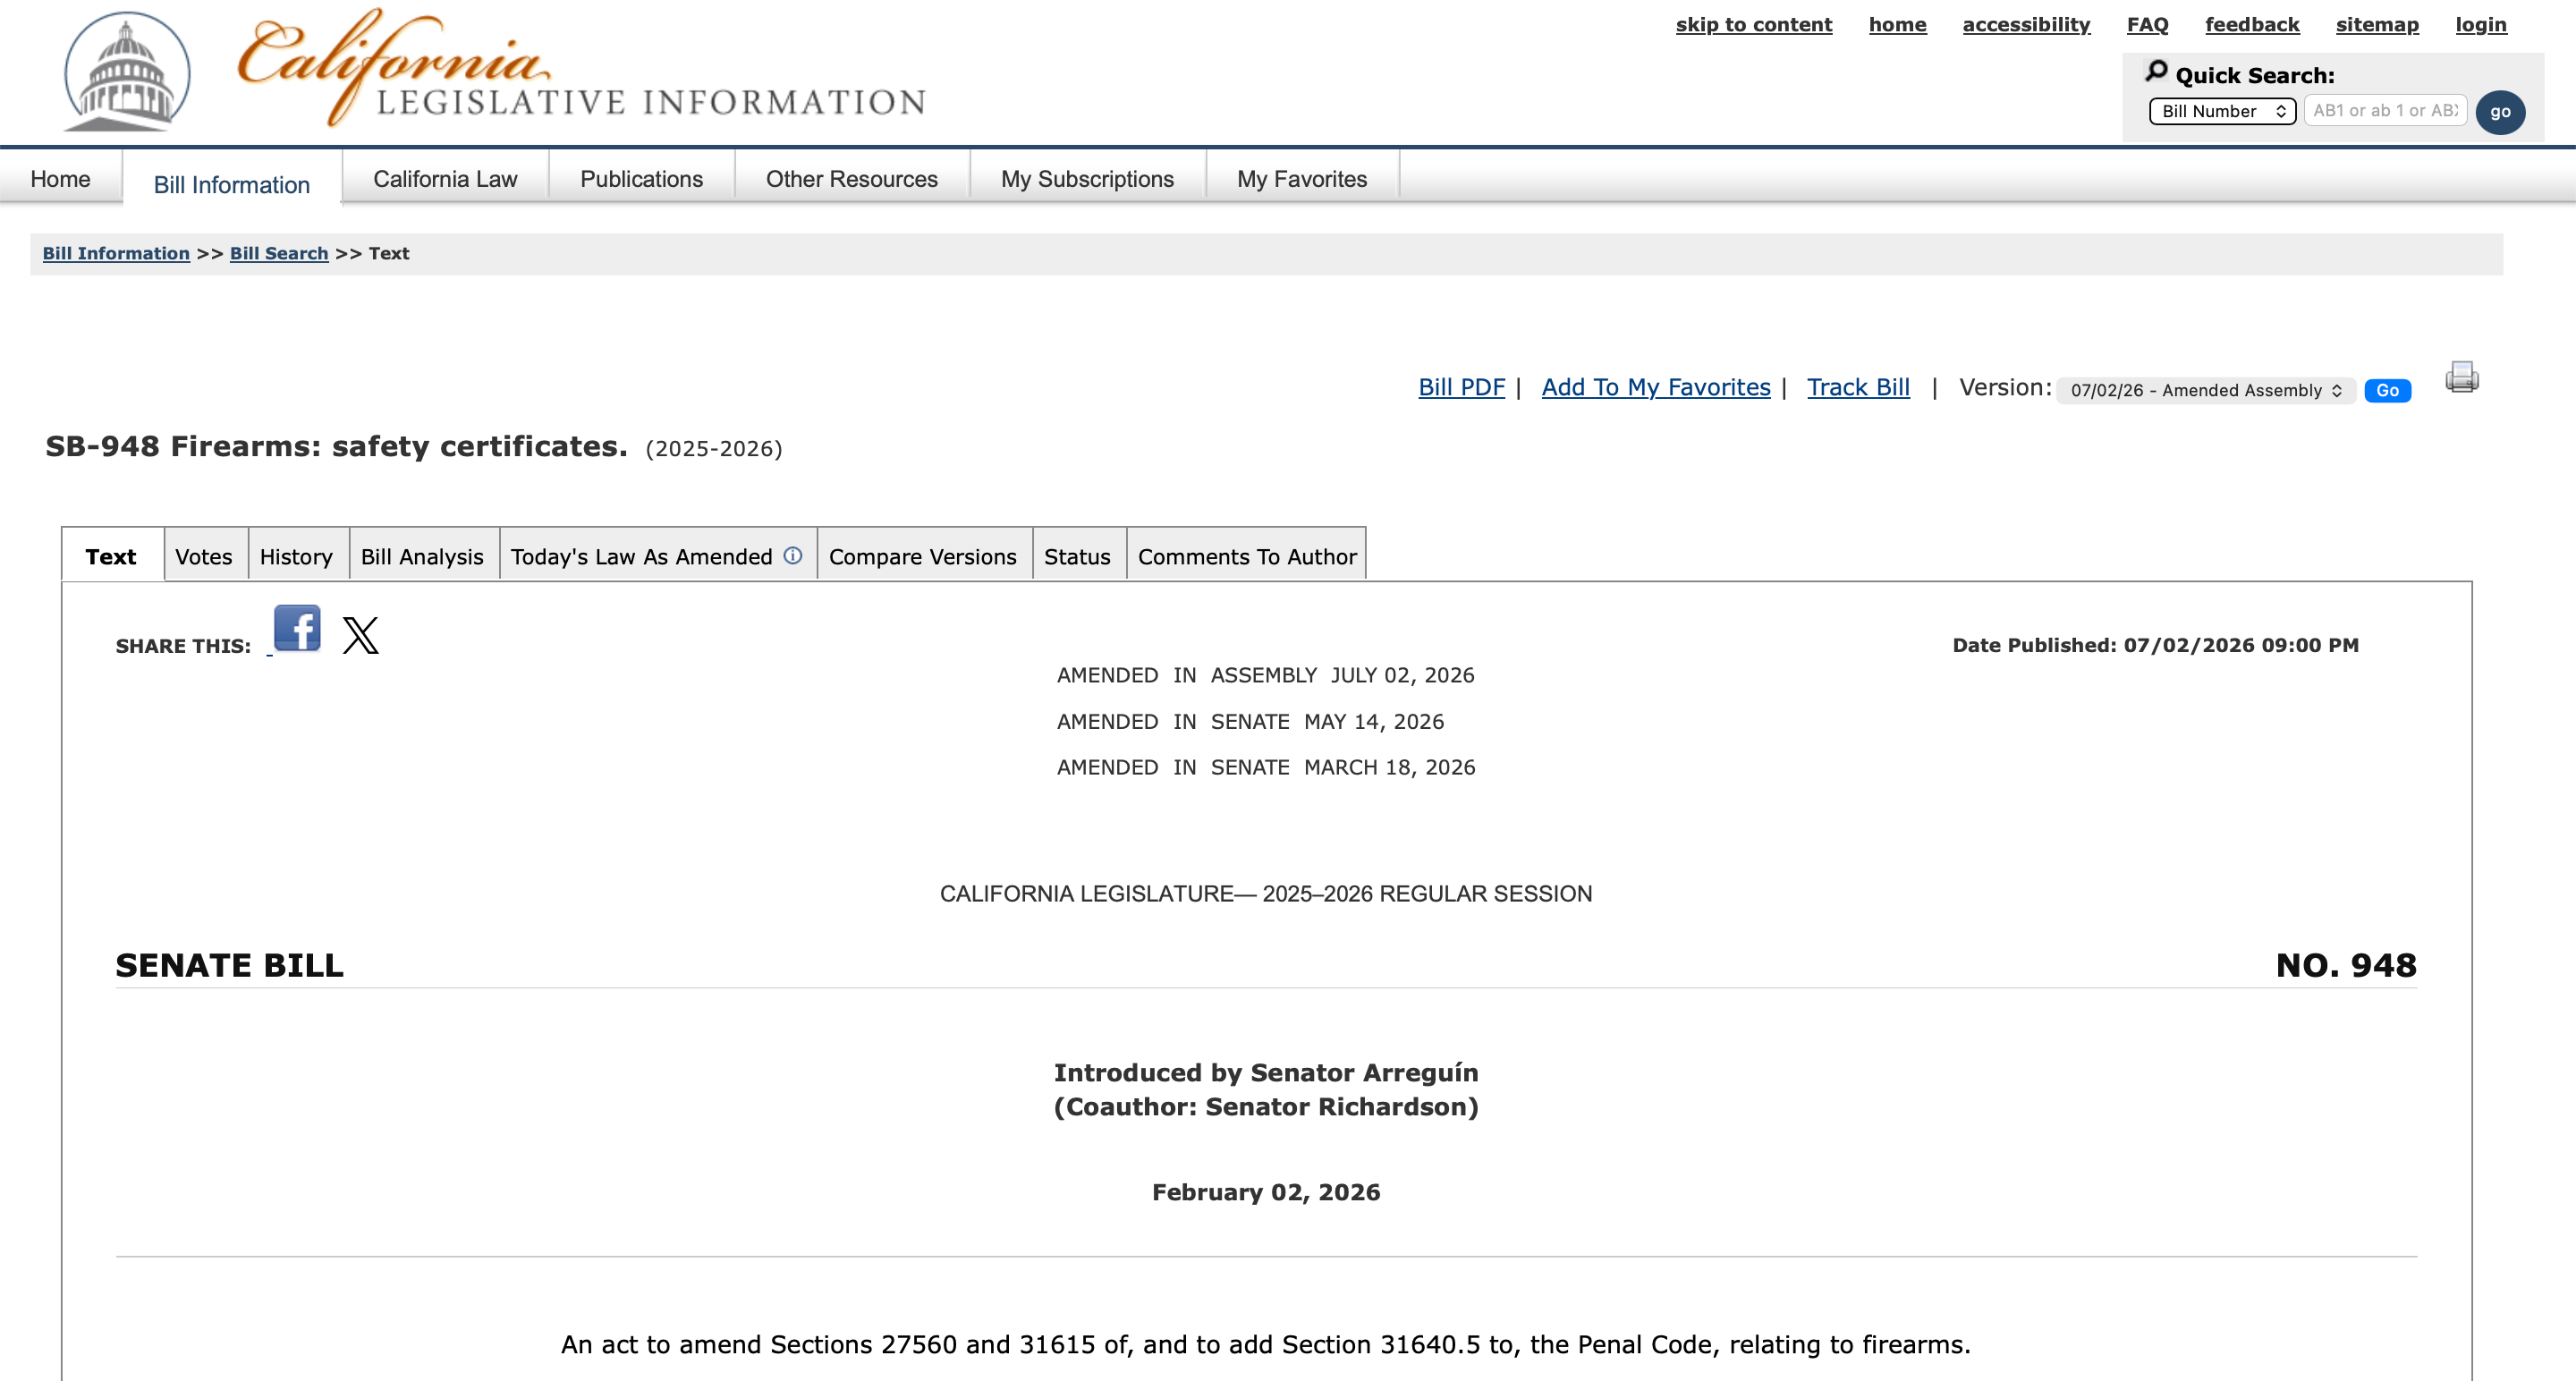The height and width of the screenshot is (1381, 2576).
Task: Click the home link in the top bar
Action: pos(1897,24)
